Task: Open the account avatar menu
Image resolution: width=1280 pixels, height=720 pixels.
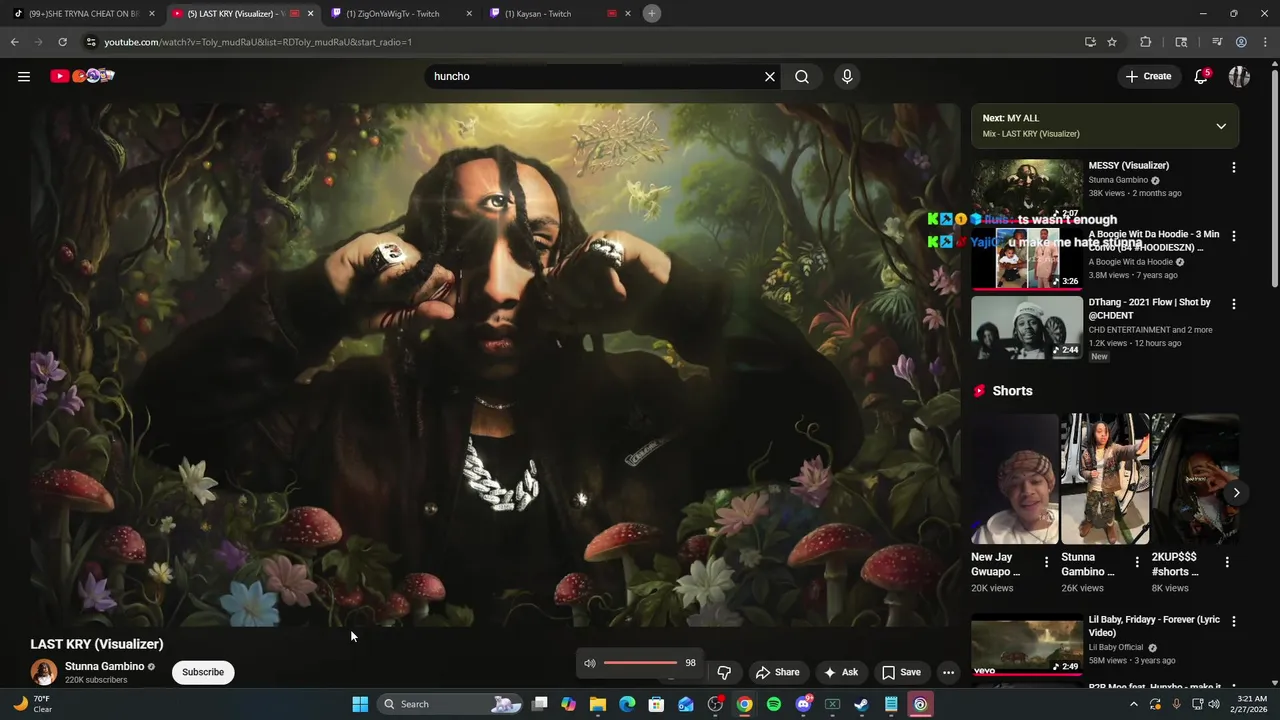Action: click(x=1239, y=76)
